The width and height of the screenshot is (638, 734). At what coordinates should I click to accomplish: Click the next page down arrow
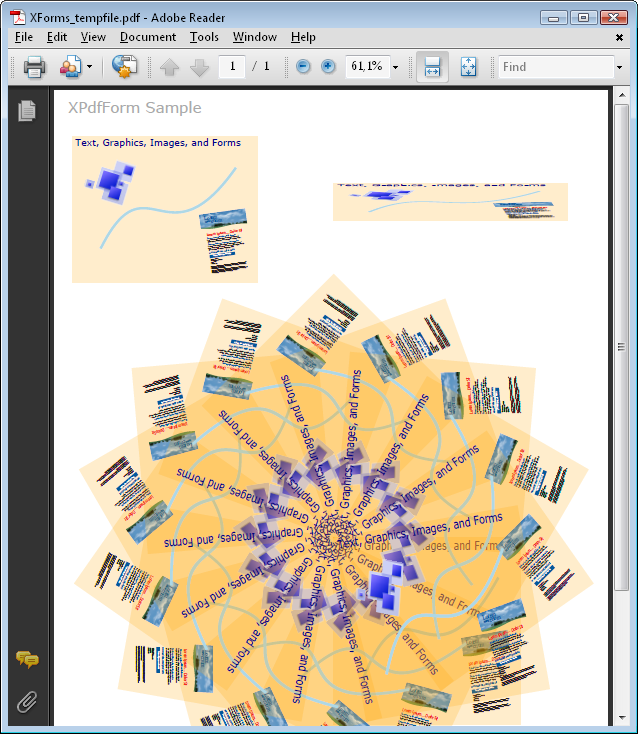pyautogui.click(x=199, y=67)
